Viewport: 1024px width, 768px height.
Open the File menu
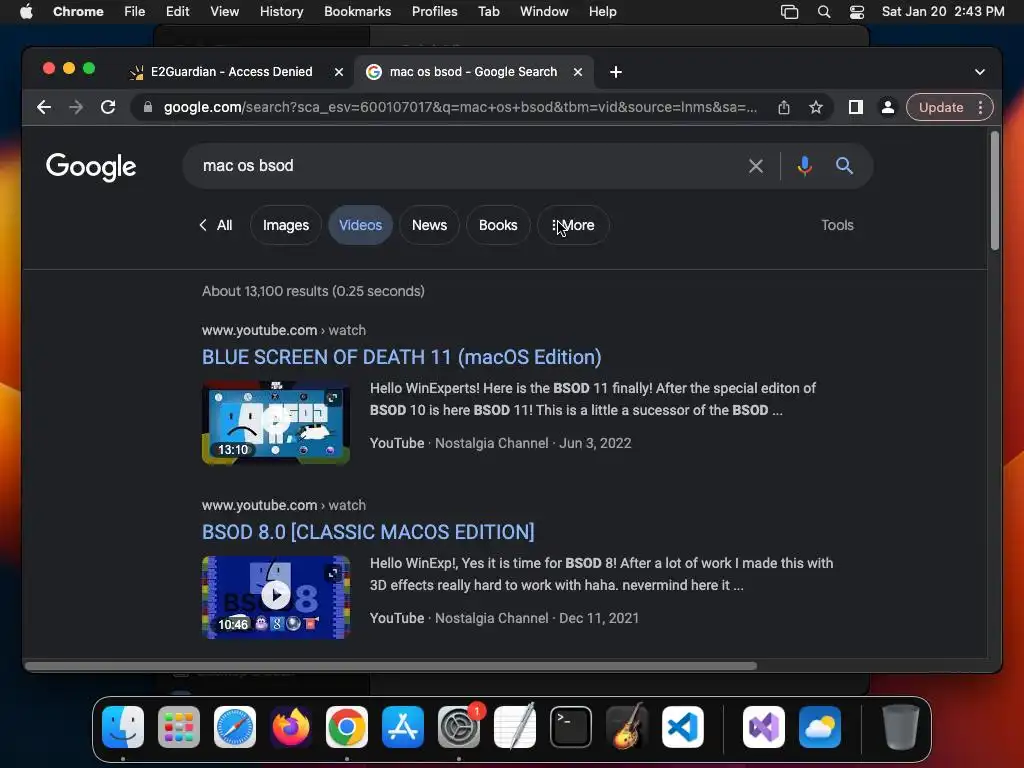coord(135,12)
